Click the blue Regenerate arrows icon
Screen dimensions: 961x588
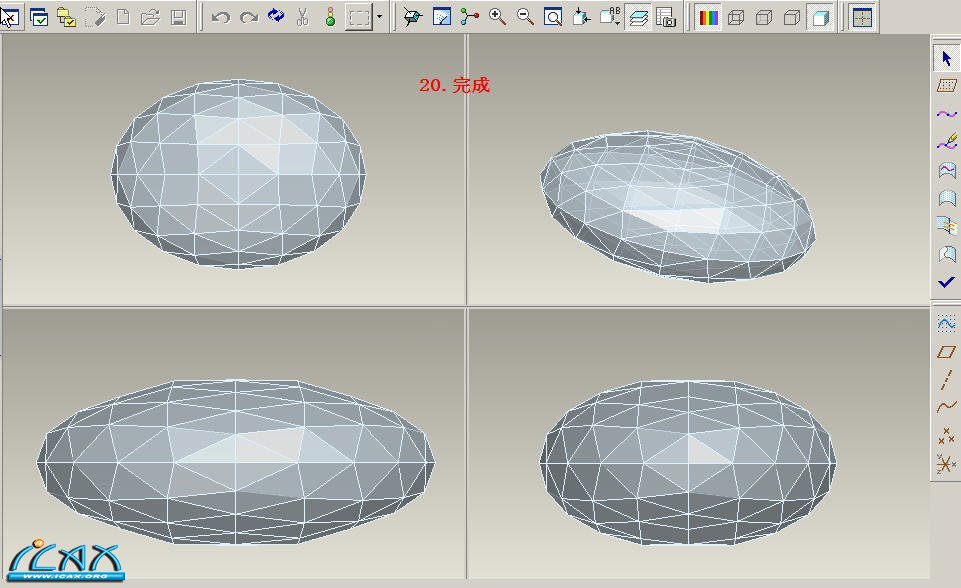point(276,17)
